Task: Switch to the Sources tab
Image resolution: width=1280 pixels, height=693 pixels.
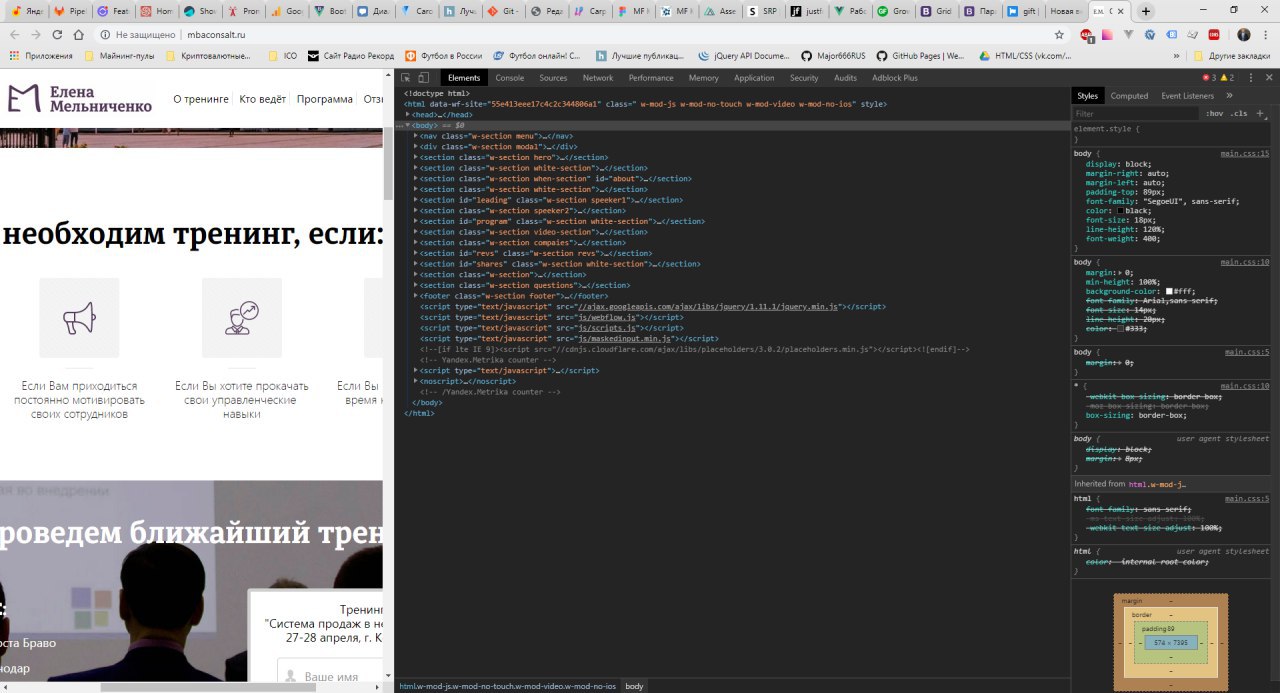Action: click(553, 78)
